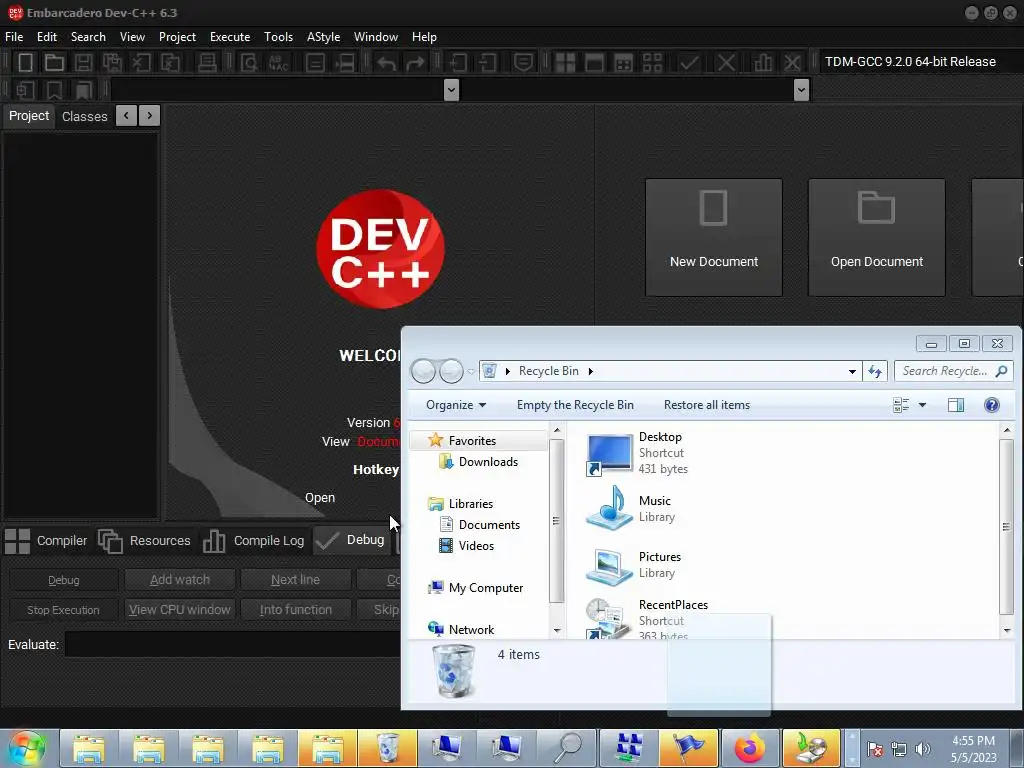Click Empty the Recycle Bin
Screen dimensions: 1024x768
575,405
